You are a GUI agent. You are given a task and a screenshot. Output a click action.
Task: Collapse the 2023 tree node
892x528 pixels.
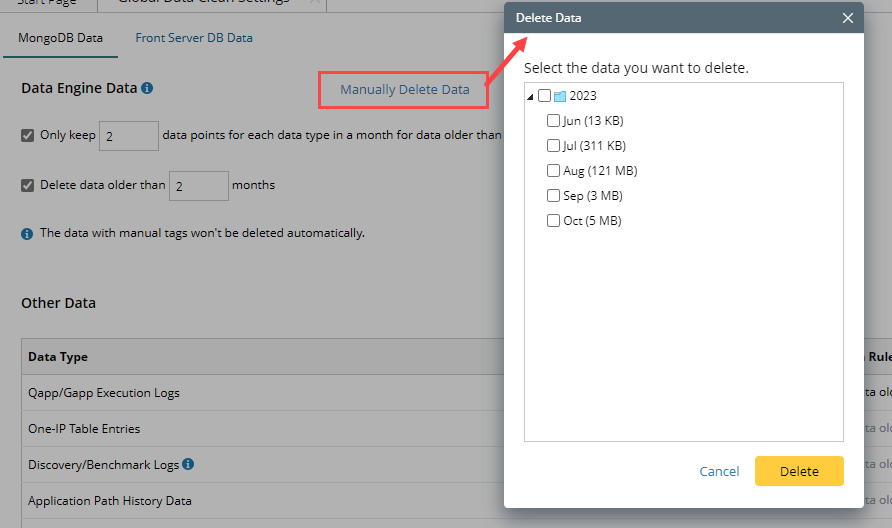530,96
